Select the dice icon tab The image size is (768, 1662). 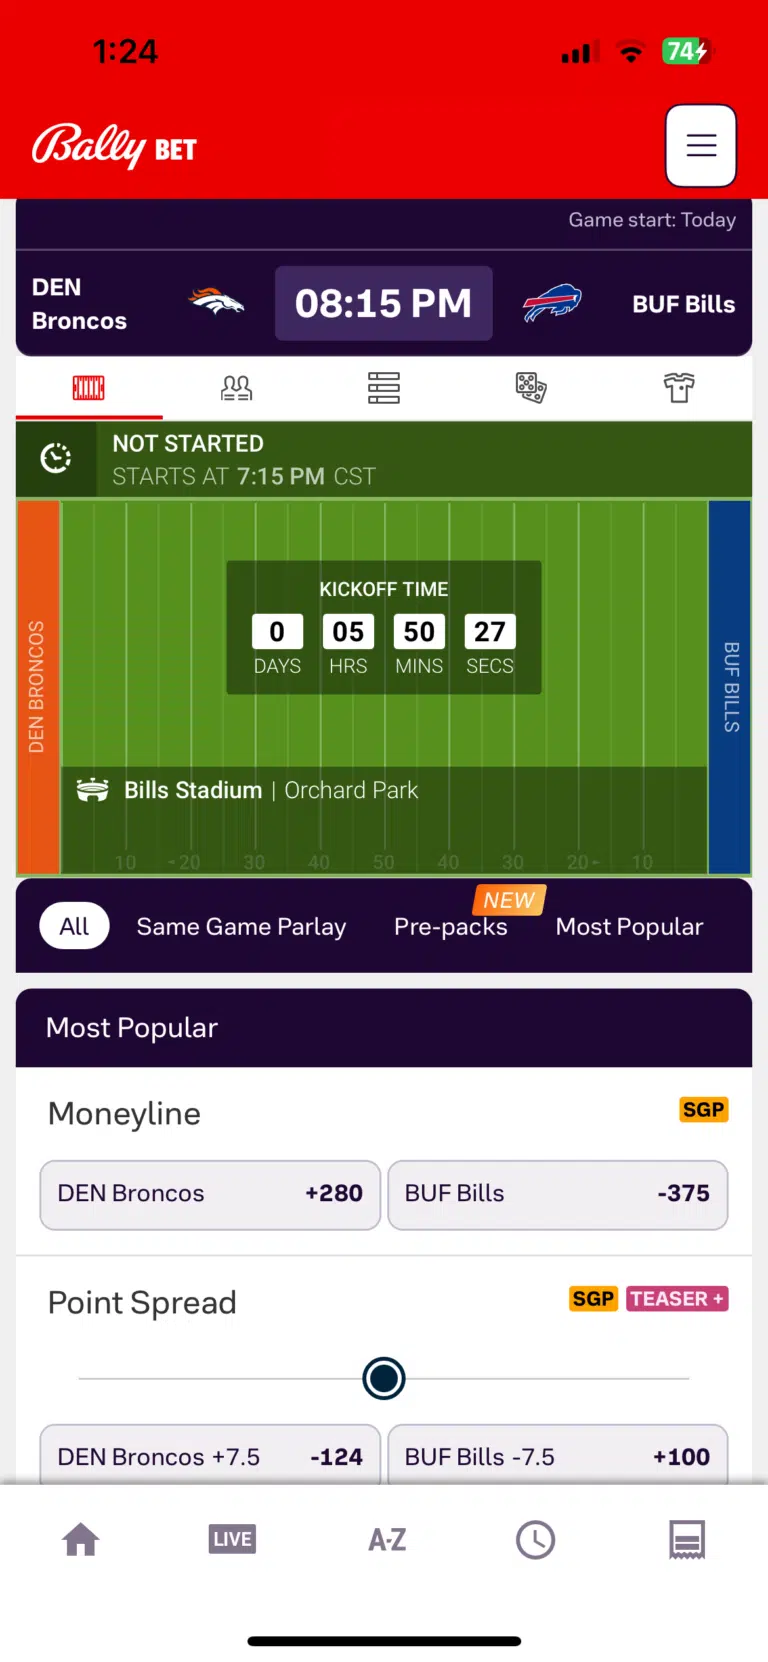[530, 388]
